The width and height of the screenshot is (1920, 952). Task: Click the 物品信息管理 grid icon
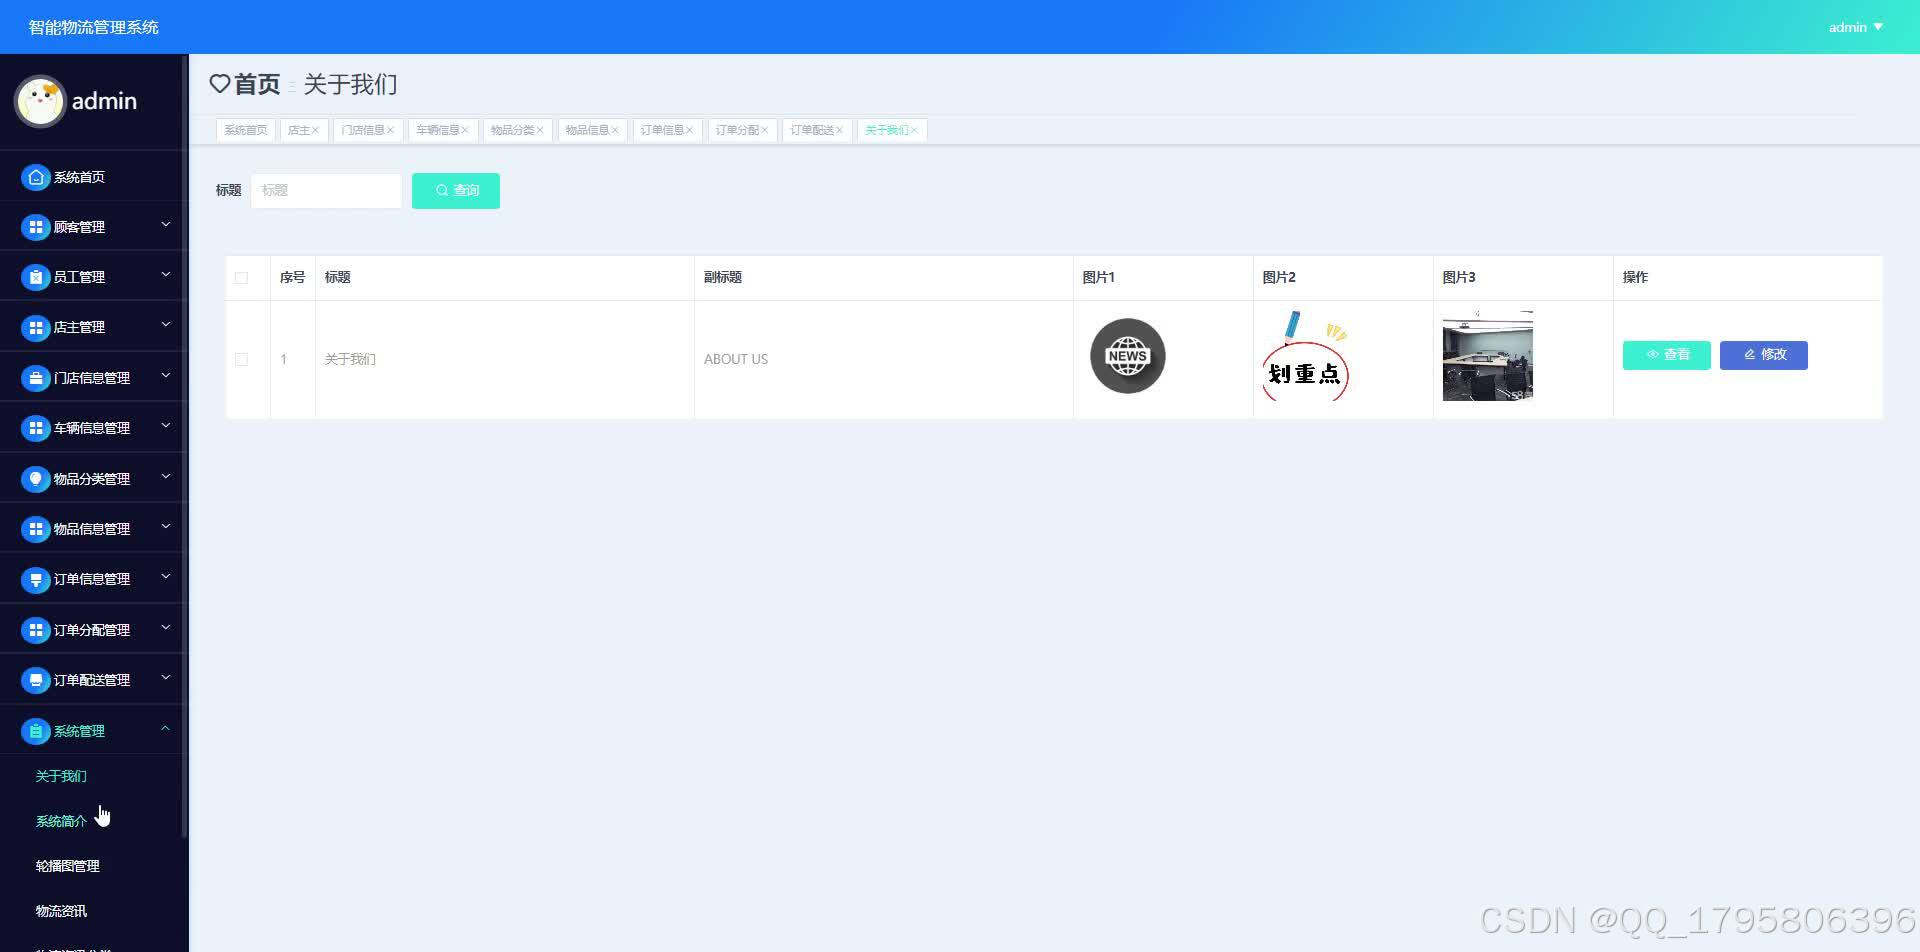pos(36,529)
